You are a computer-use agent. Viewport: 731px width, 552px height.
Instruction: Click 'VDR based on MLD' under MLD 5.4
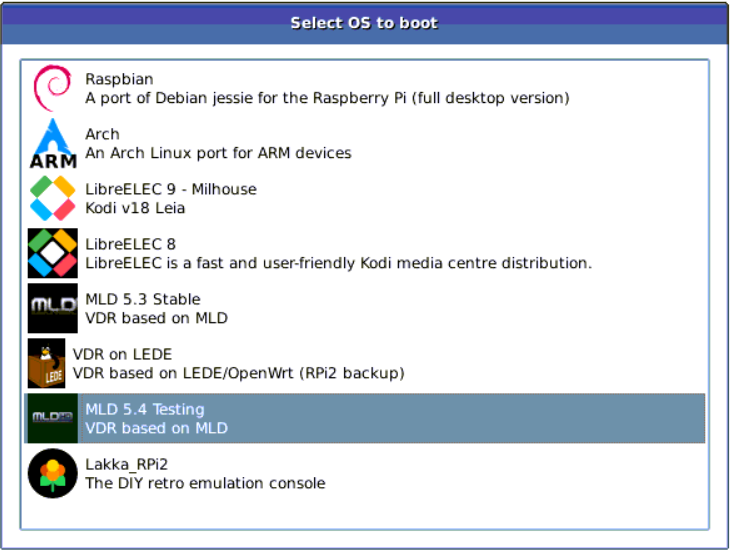click(157, 428)
